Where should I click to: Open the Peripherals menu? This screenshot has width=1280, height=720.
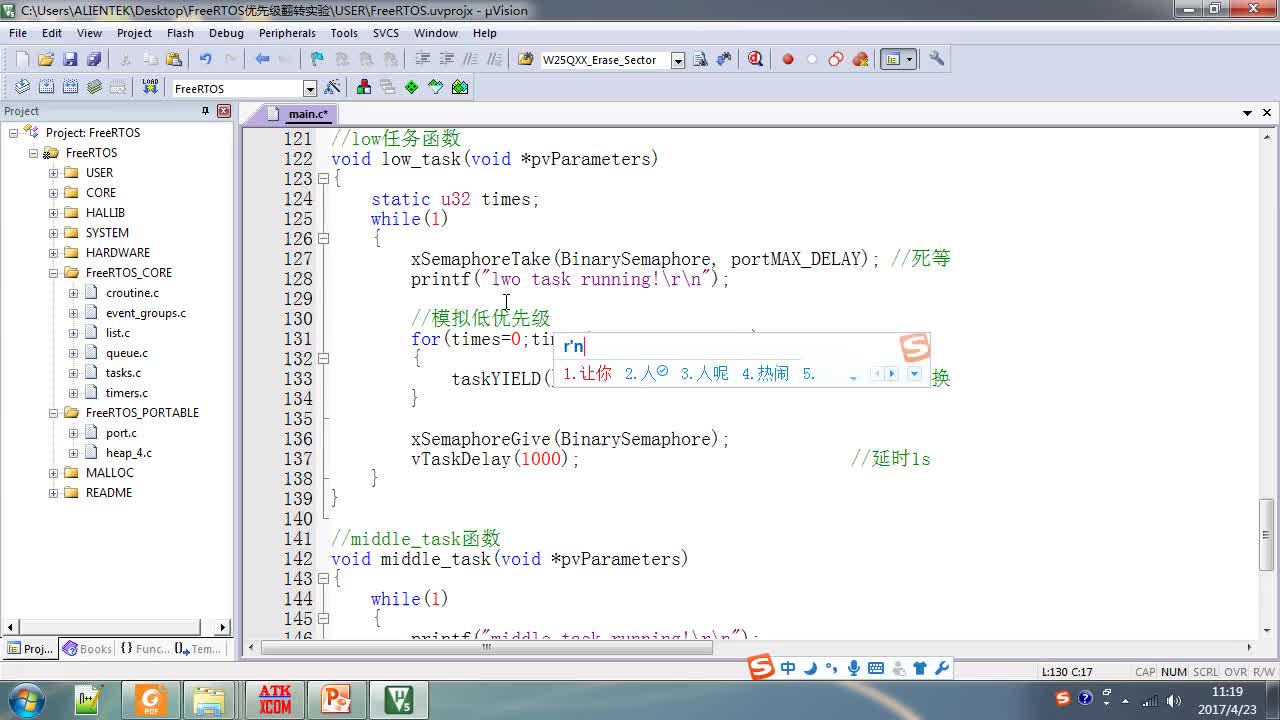pos(287,33)
